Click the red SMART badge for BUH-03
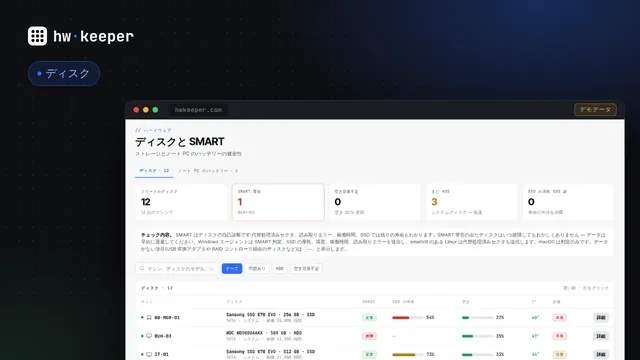This screenshot has width=640, height=360. (369, 336)
